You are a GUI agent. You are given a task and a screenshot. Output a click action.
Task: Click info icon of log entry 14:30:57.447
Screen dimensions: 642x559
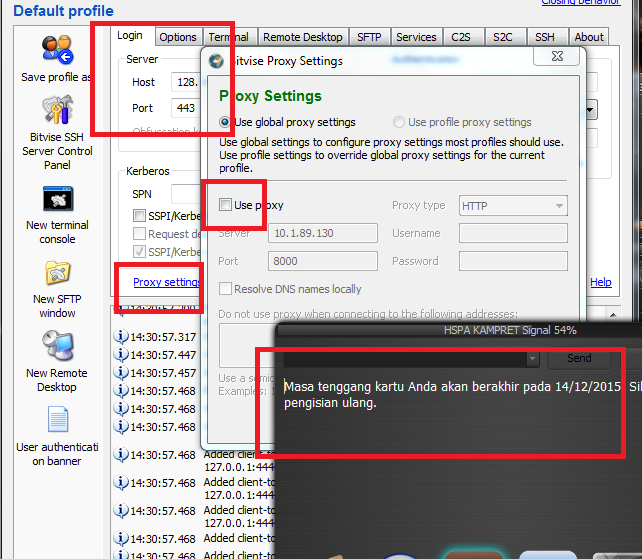(121, 354)
